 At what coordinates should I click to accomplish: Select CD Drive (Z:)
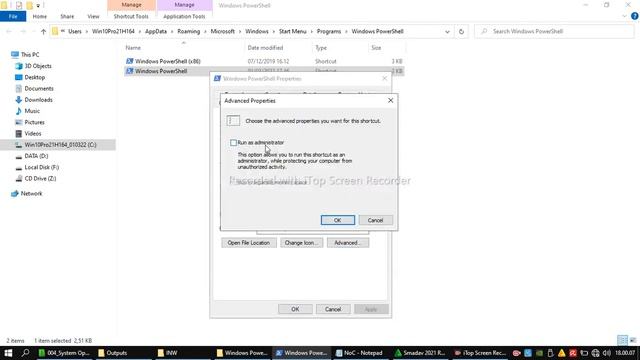click(40, 178)
